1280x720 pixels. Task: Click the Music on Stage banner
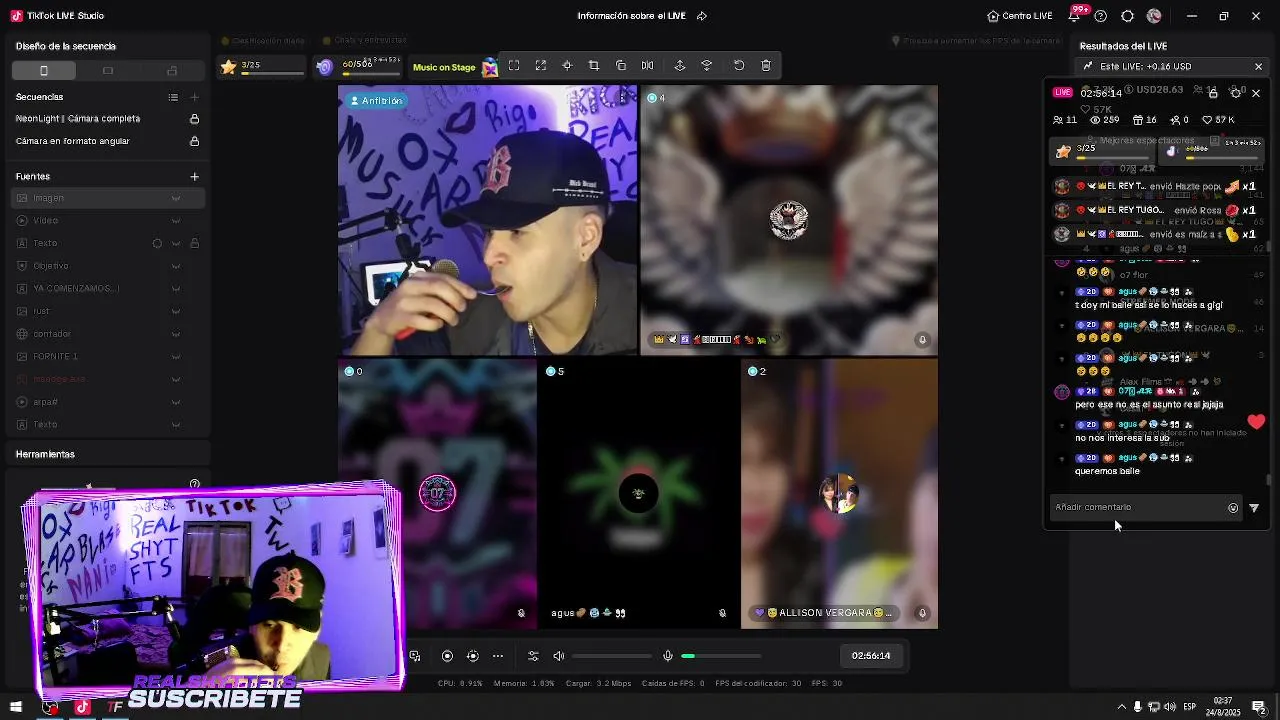(x=455, y=67)
